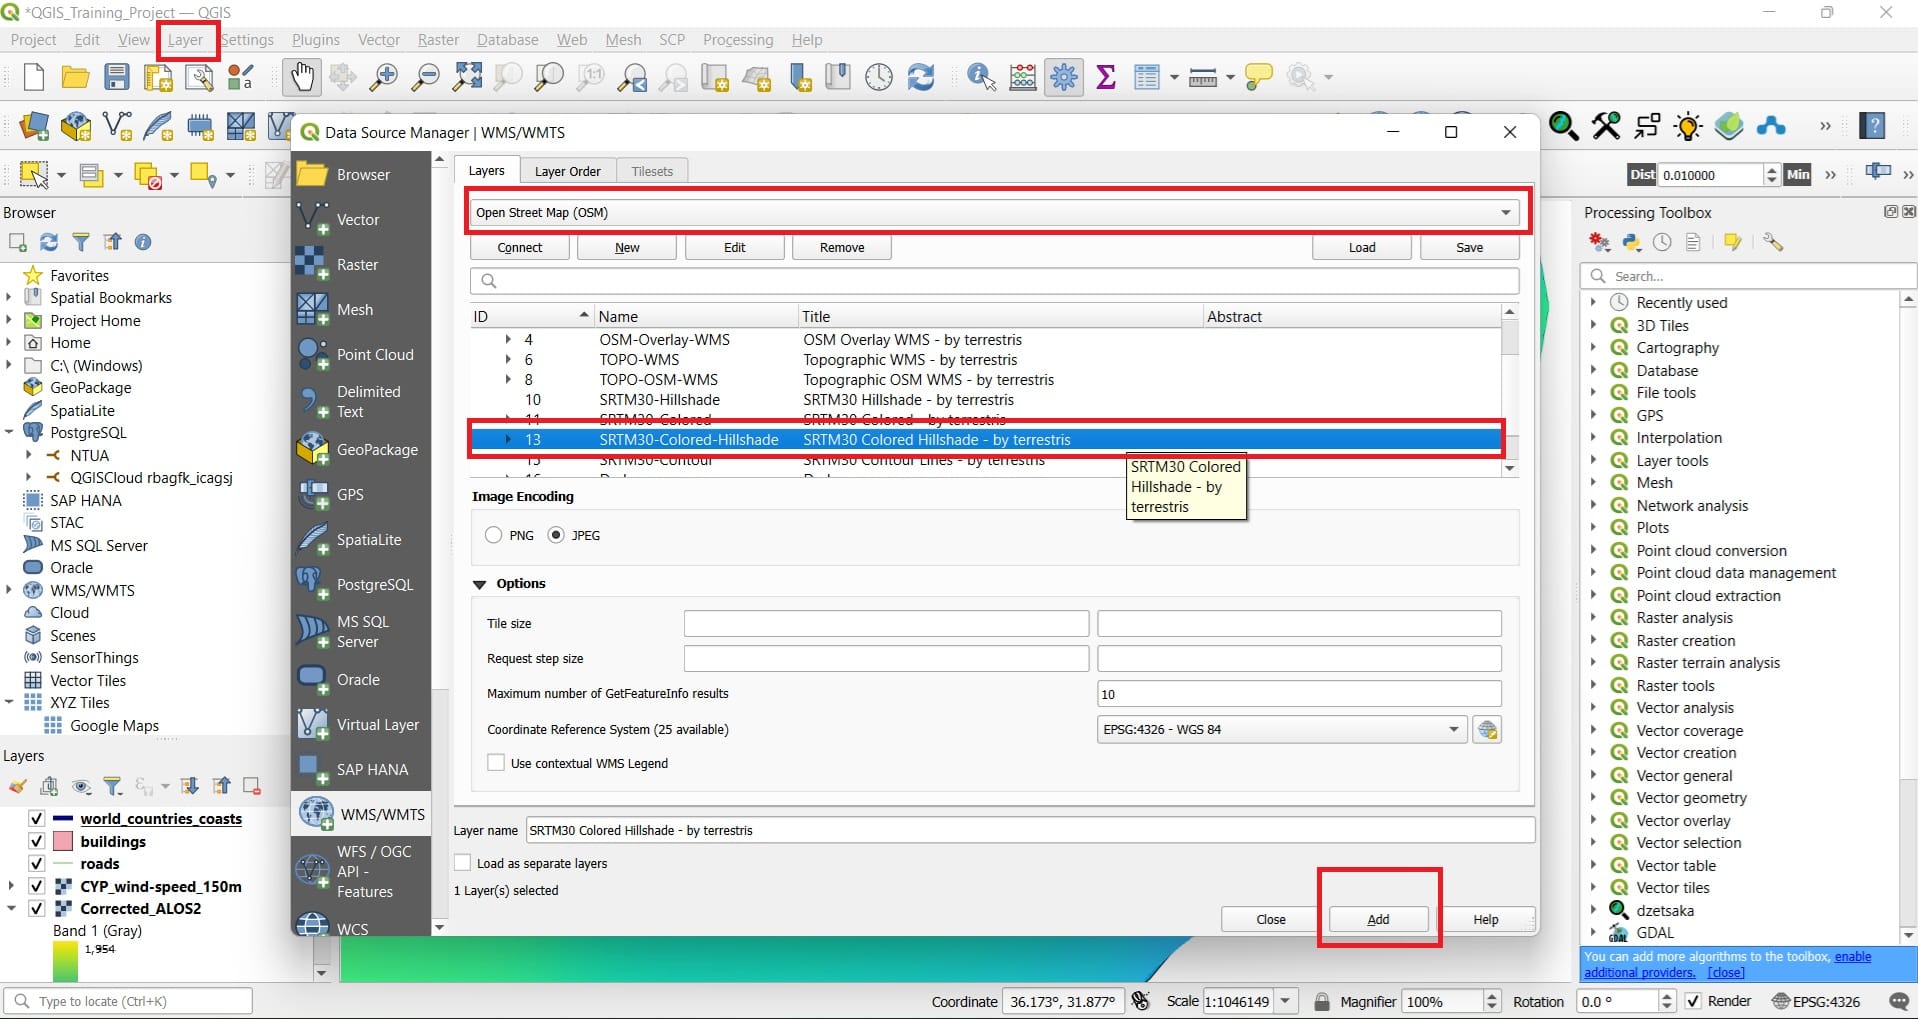This screenshot has width=1918, height=1019.
Task: Click the Temporal Controller clock icon
Action: pos(879,77)
